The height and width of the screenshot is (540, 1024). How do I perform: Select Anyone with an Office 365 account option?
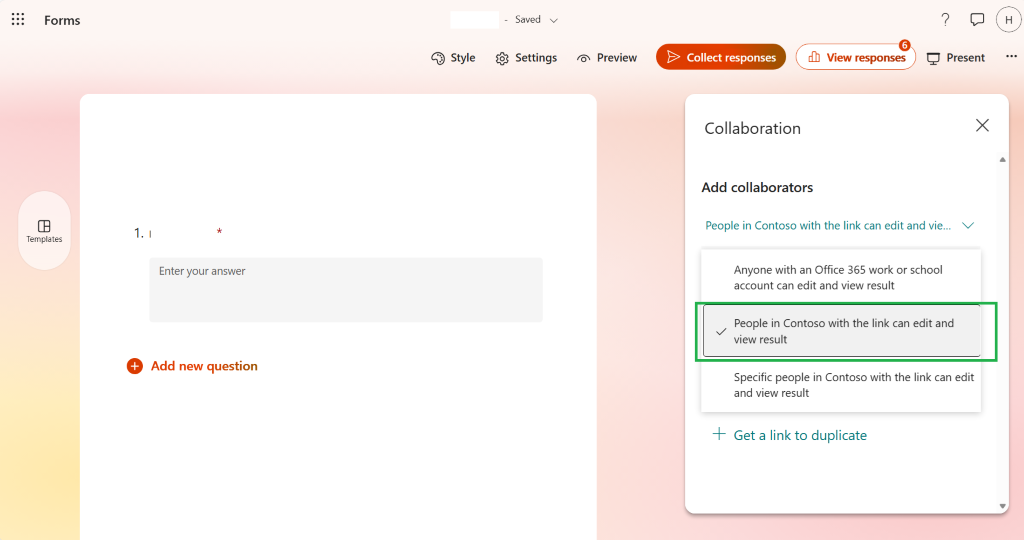tap(841, 278)
